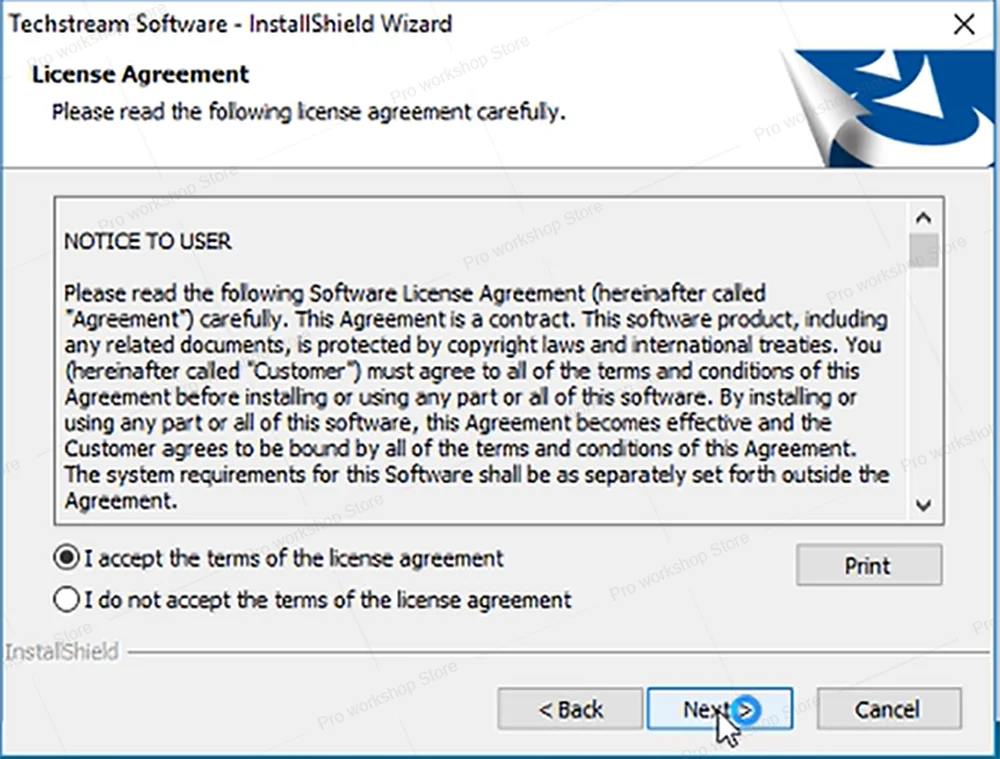Click the 'NOTICE TO USER' line
The image size is (1000, 759).
click(147, 241)
